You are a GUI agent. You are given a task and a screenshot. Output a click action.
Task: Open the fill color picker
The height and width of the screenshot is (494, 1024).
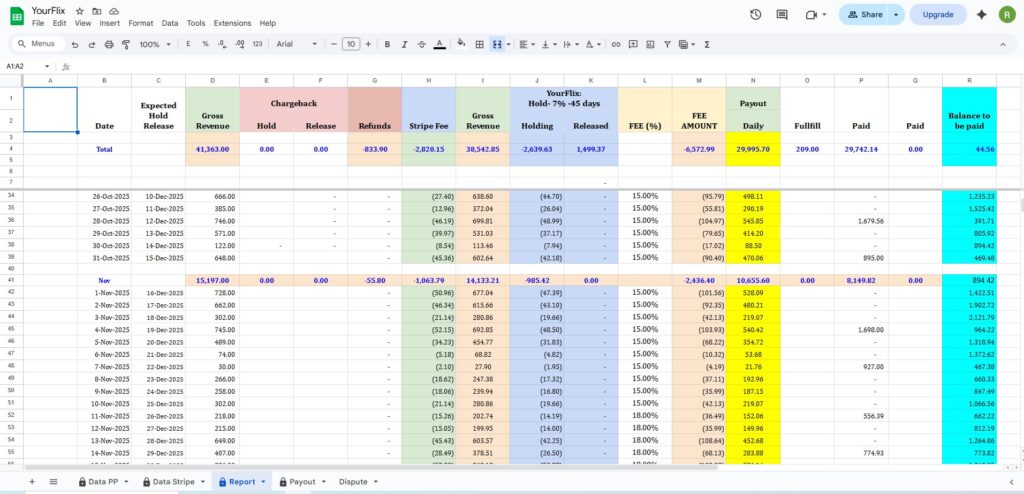[461, 44]
